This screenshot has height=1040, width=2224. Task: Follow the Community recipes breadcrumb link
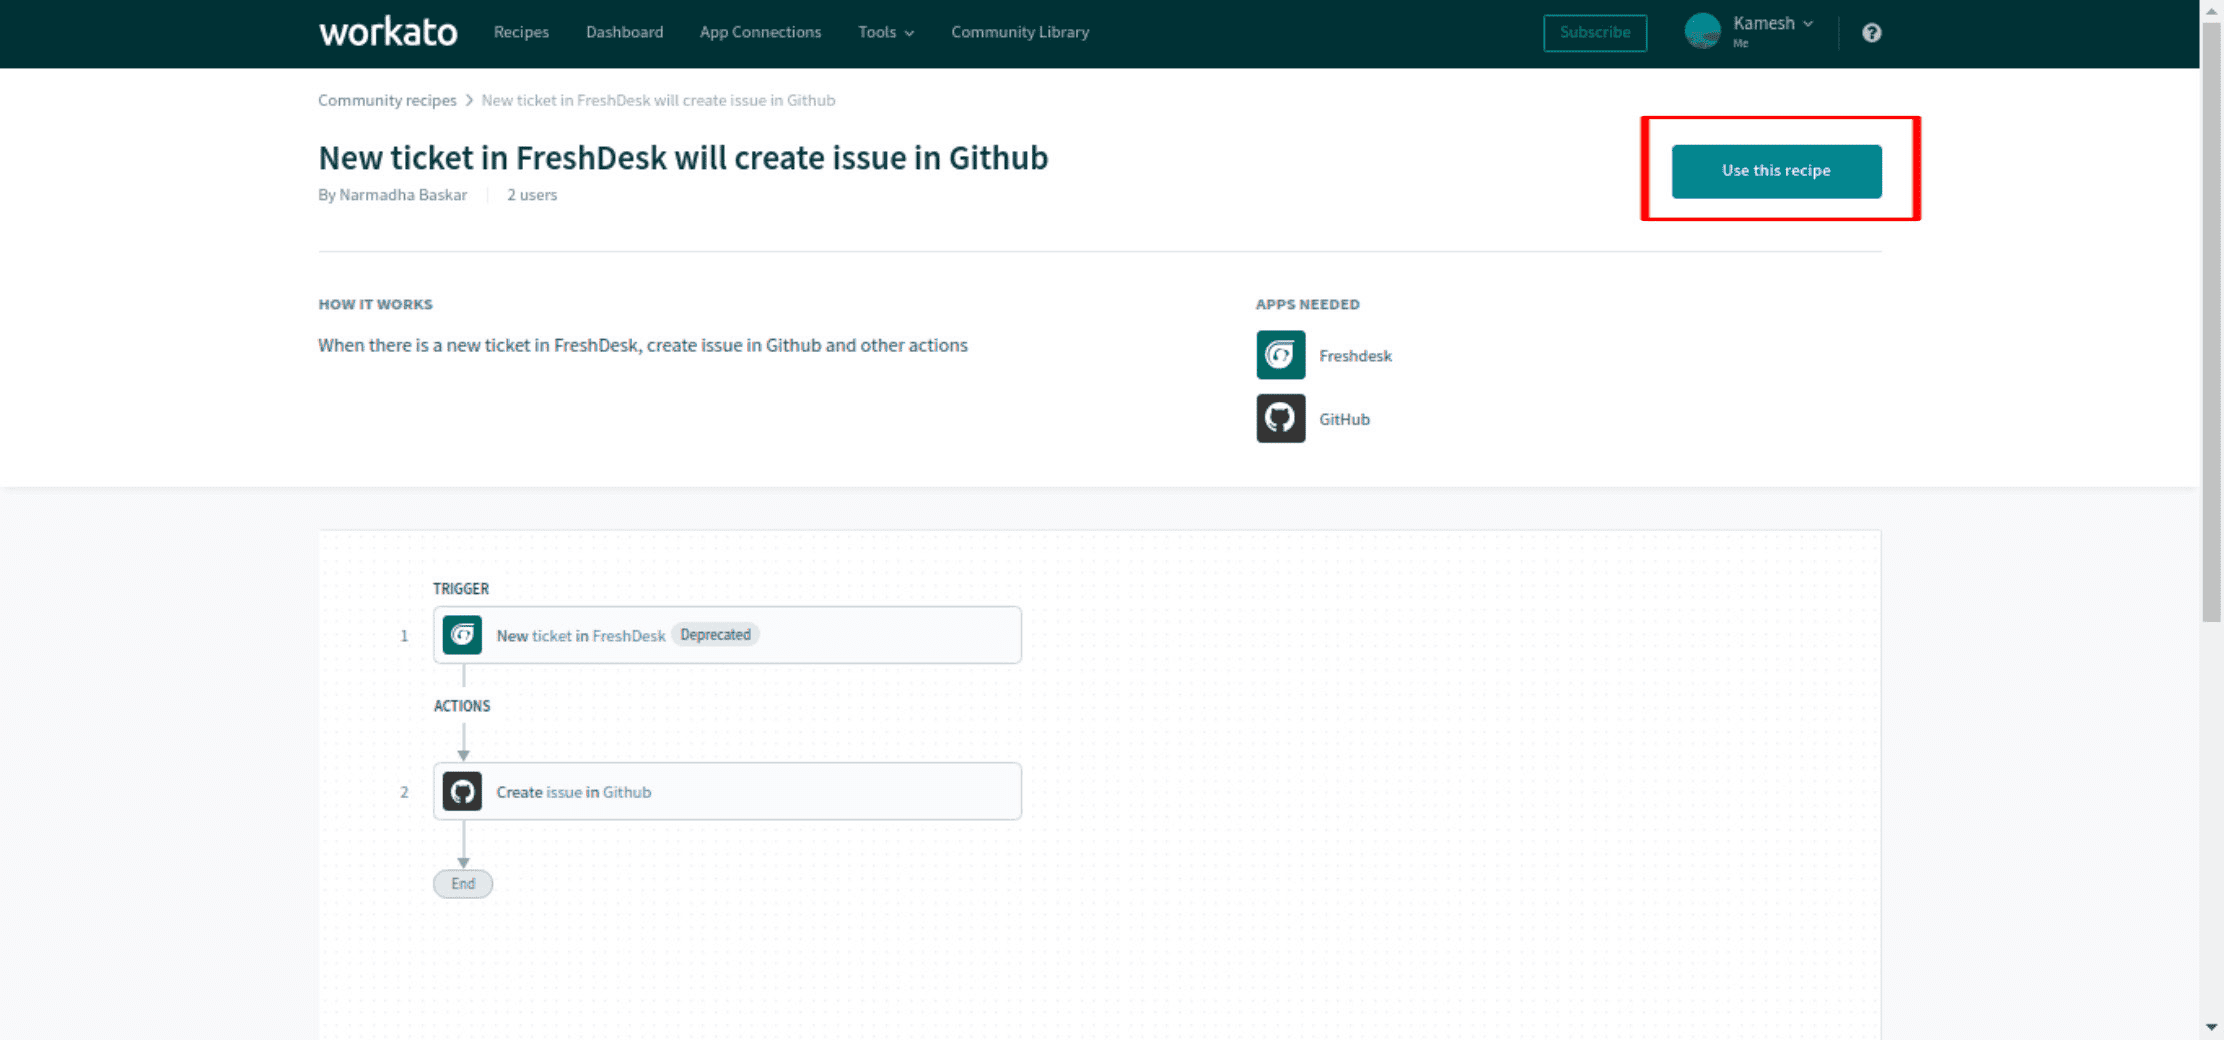click(x=387, y=100)
